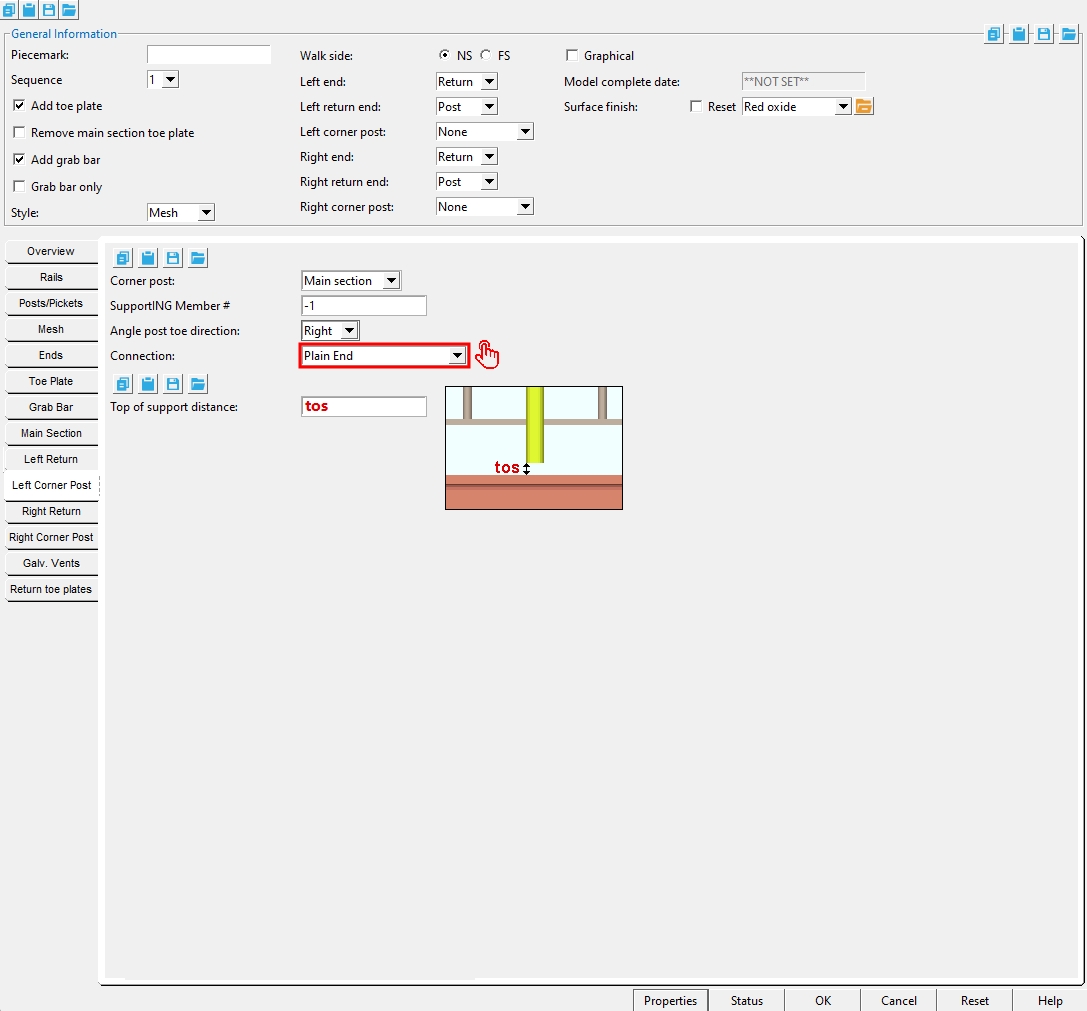The width and height of the screenshot is (1087, 1011).
Task: Click the load folder icon above the Corner post field
Action: click(x=198, y=258)
